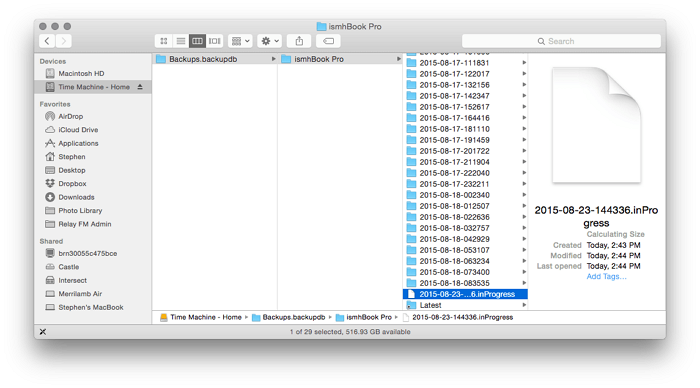Select shared computer Castle
This screenshot has width=700, height=388.
click(x=93, y=267)
